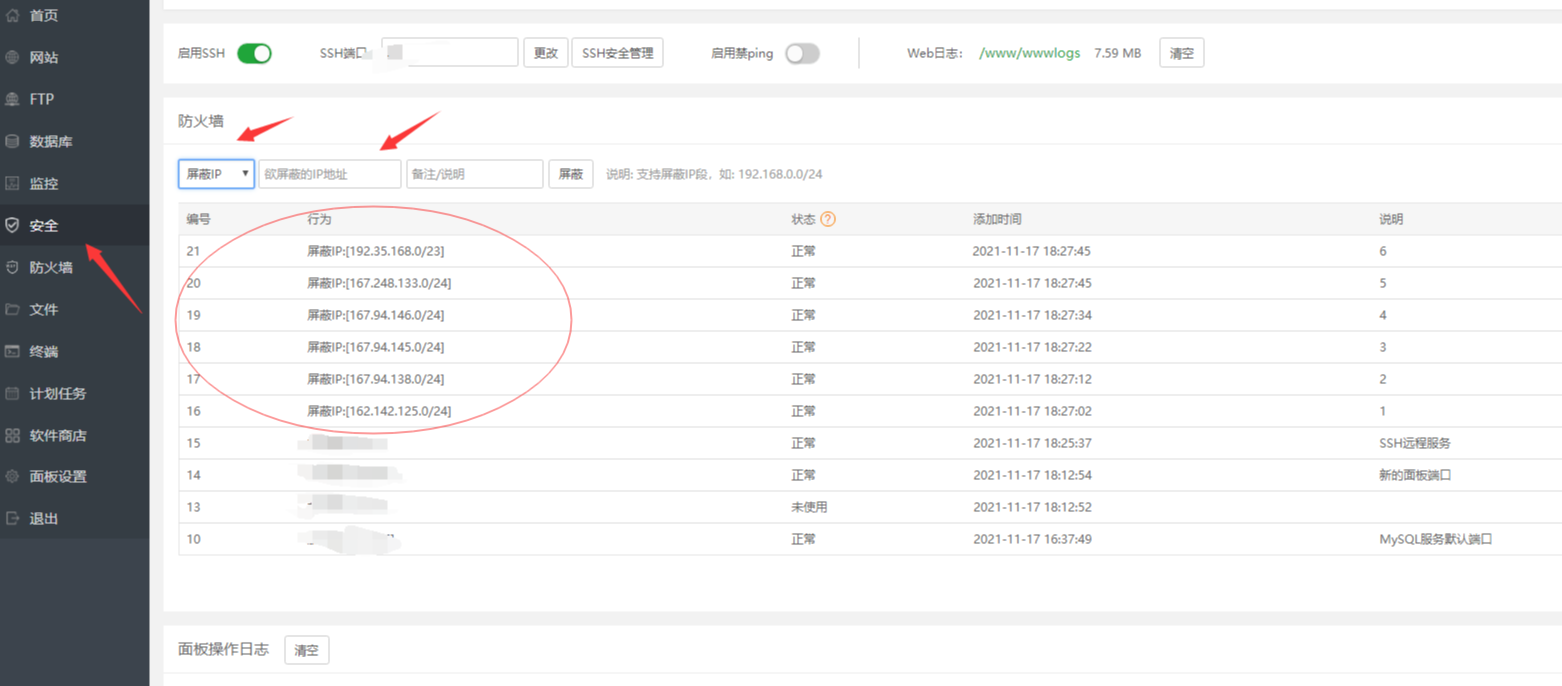This screenshot has height=686, width=1562.
Task: Clear Web日志 with 清空 button
Action: [1181, 53]
